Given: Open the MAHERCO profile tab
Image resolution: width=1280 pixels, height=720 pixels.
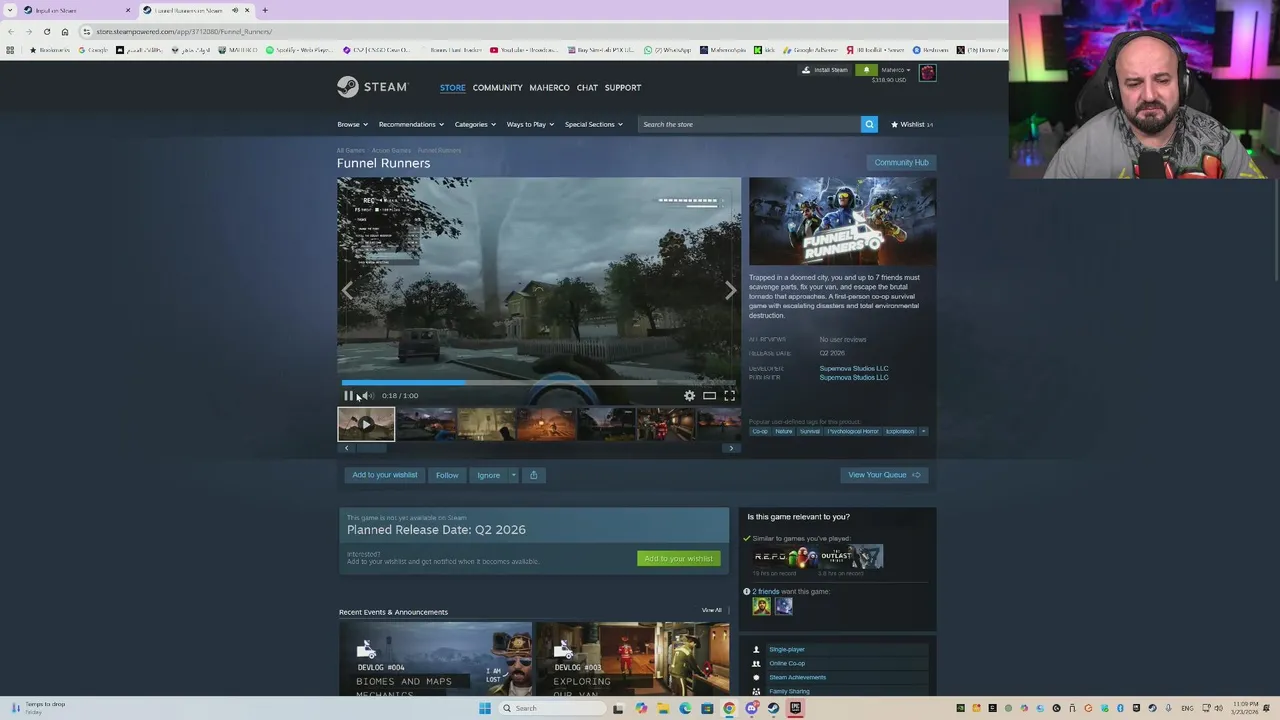Looking at the screenshot, I should tap(549, 88).
